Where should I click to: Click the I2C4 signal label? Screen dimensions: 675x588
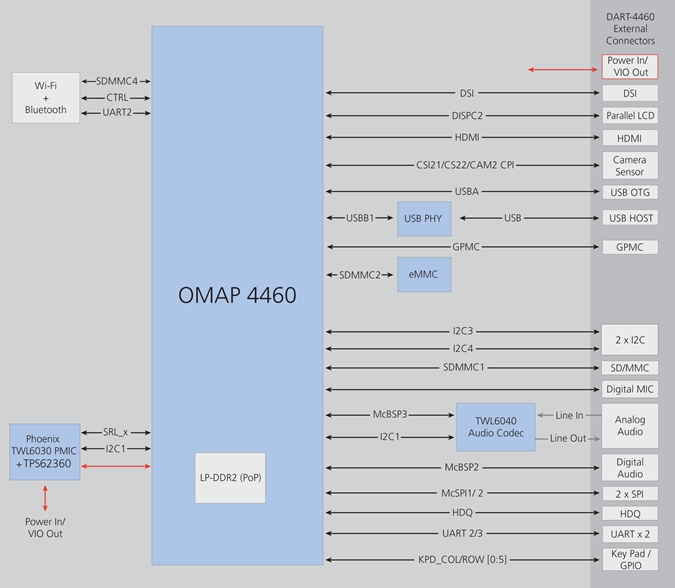click(463, 348)
